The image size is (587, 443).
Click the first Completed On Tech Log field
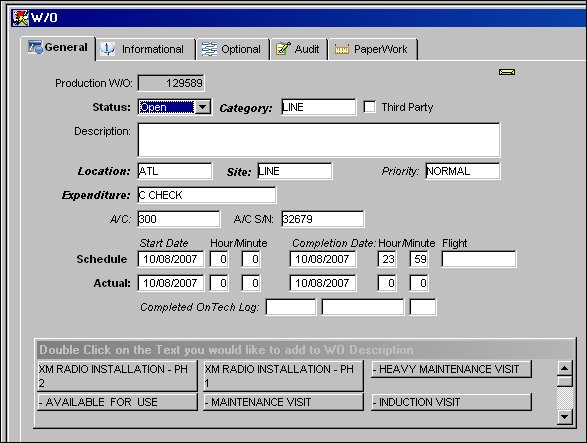pos(291,307)
